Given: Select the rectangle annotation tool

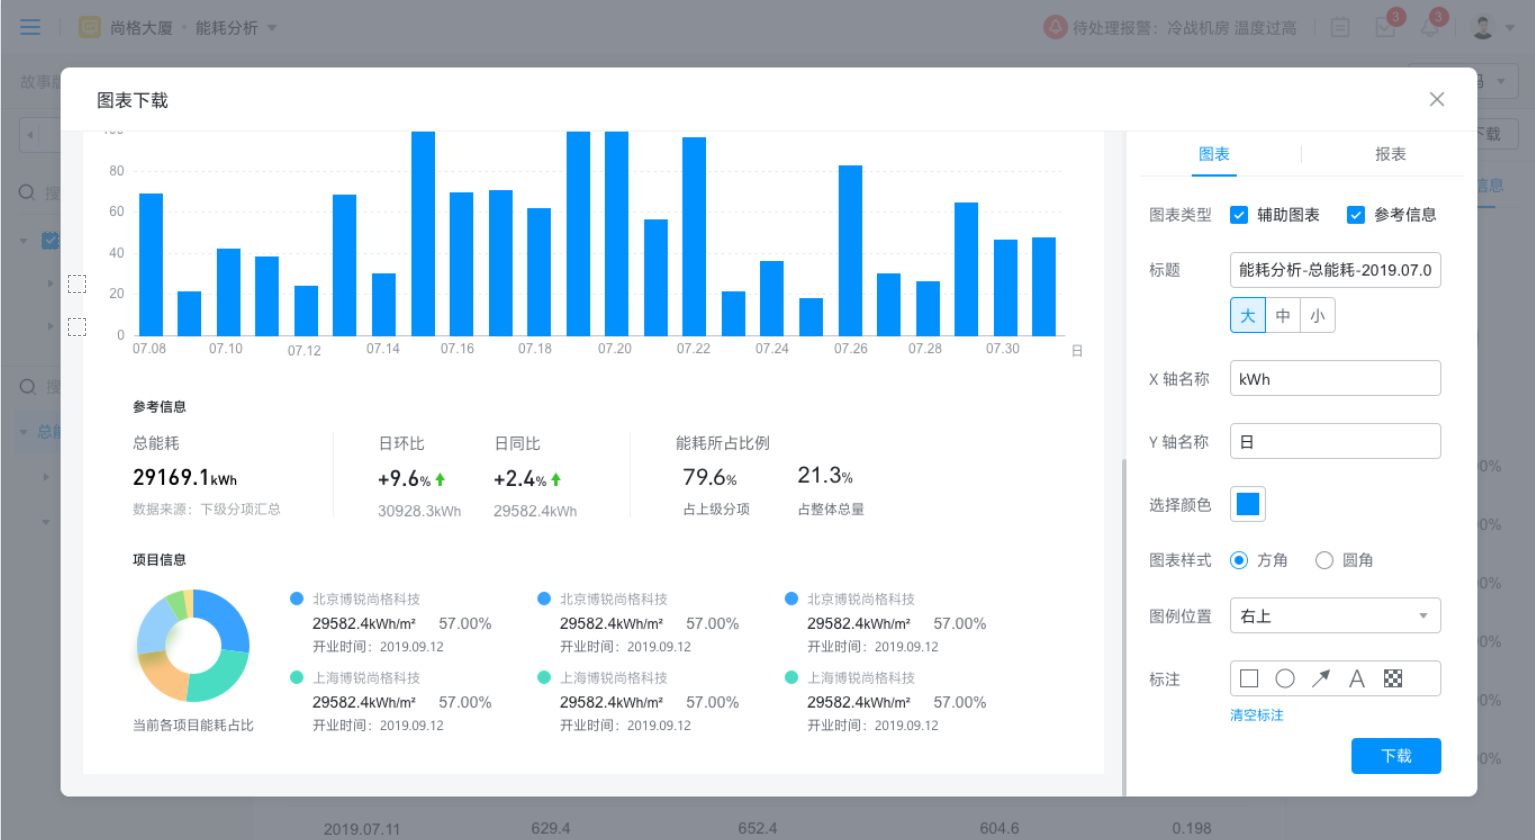Looking at the screenshot, I should pyautogui.click(x=1249, y=679).
